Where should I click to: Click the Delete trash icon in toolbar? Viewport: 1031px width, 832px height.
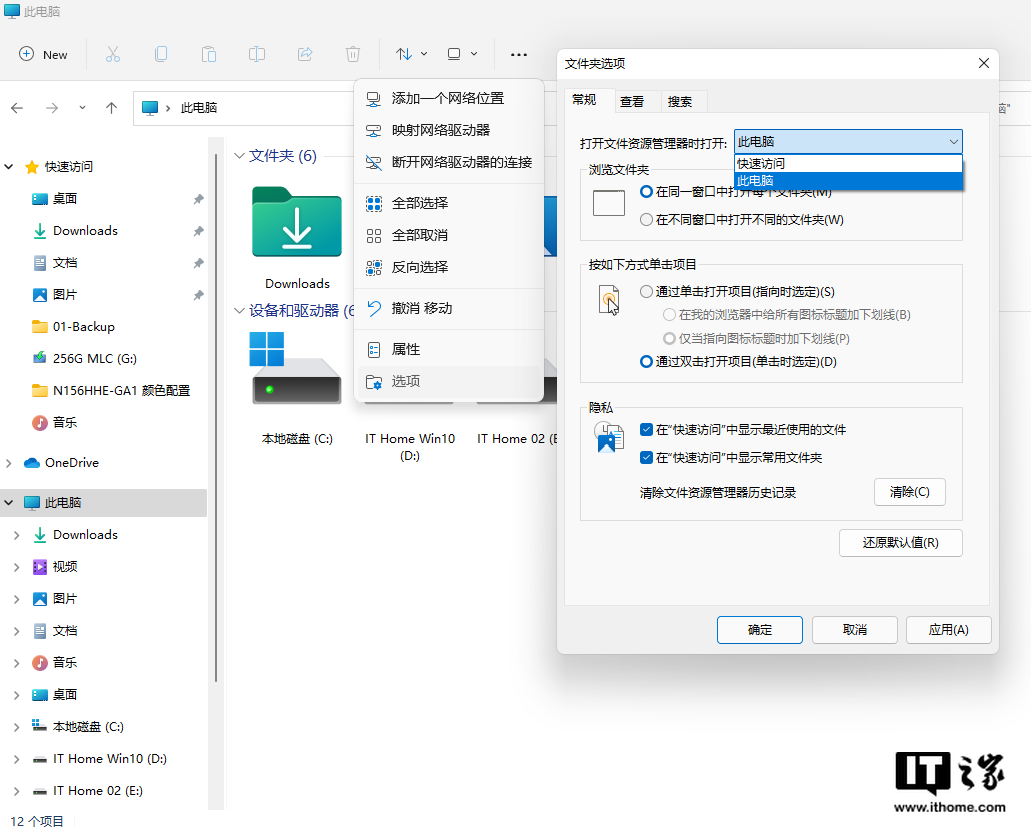[x=353, y=54]
